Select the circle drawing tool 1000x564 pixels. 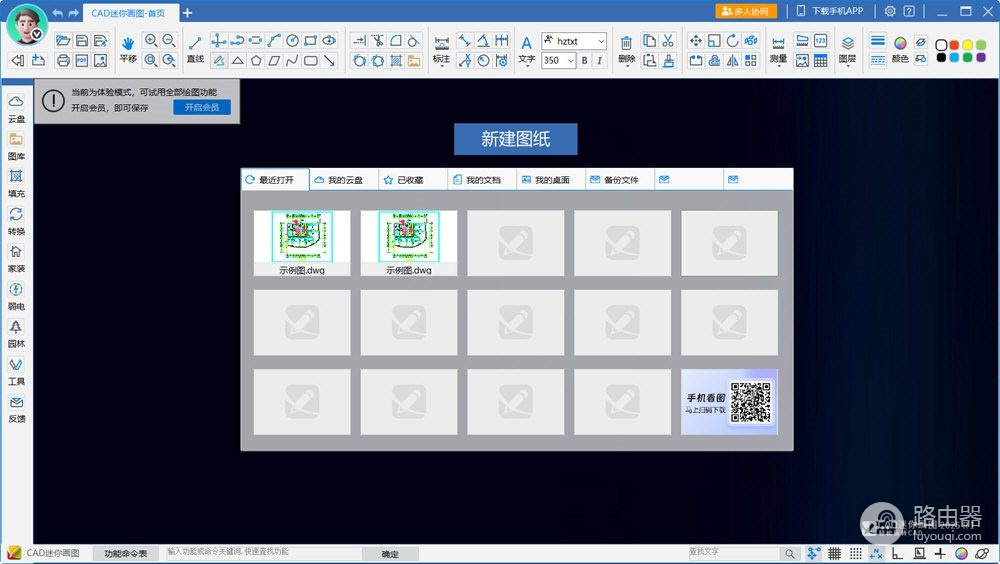(x=292, y=41)
